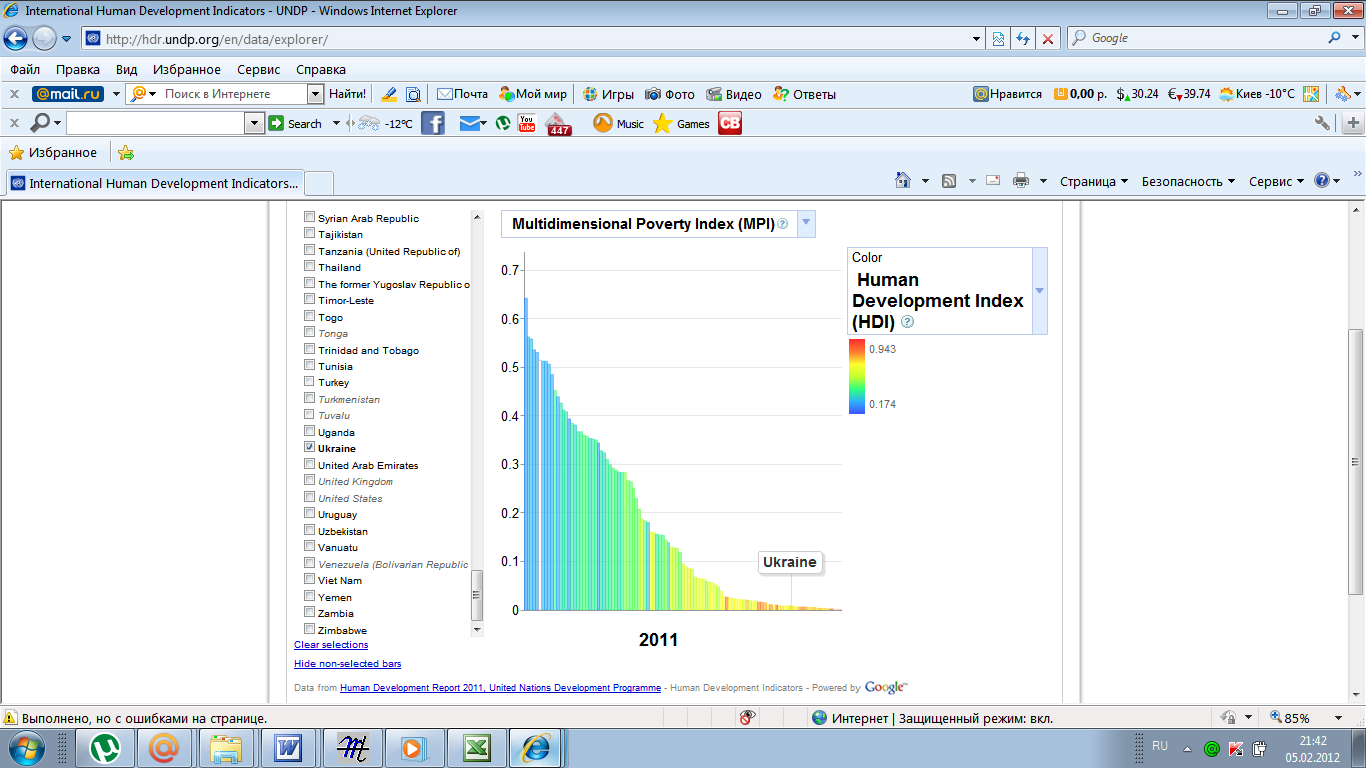Image resolution: width=1366 pixels, height=768 pixels.
Task: Check the Turkey checkbox
Action: (x=310, y=382)
